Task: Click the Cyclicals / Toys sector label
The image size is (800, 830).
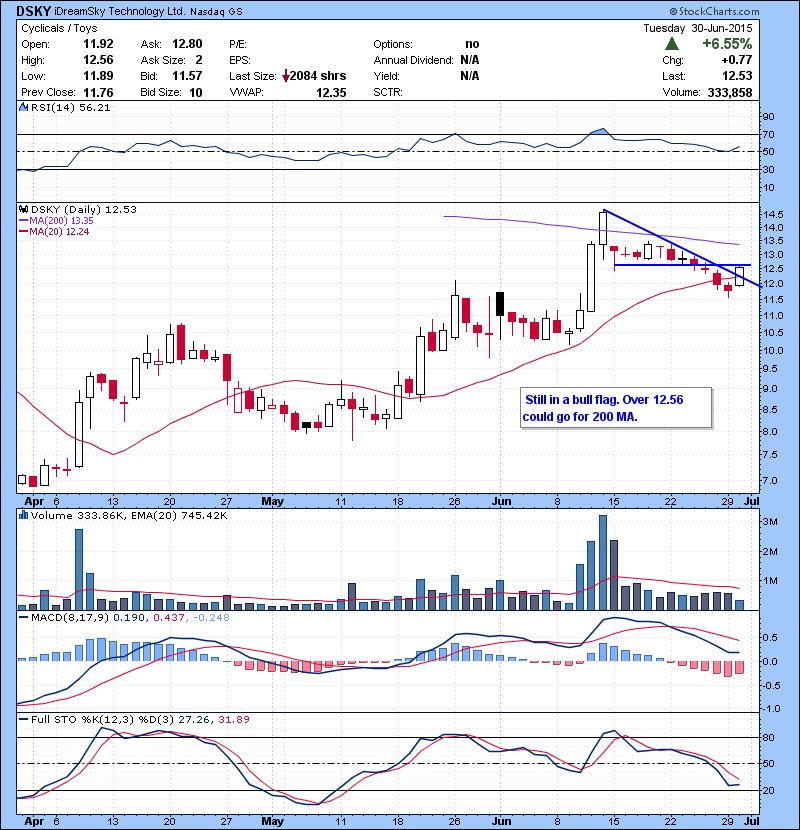Action: (x=59, y=28)
